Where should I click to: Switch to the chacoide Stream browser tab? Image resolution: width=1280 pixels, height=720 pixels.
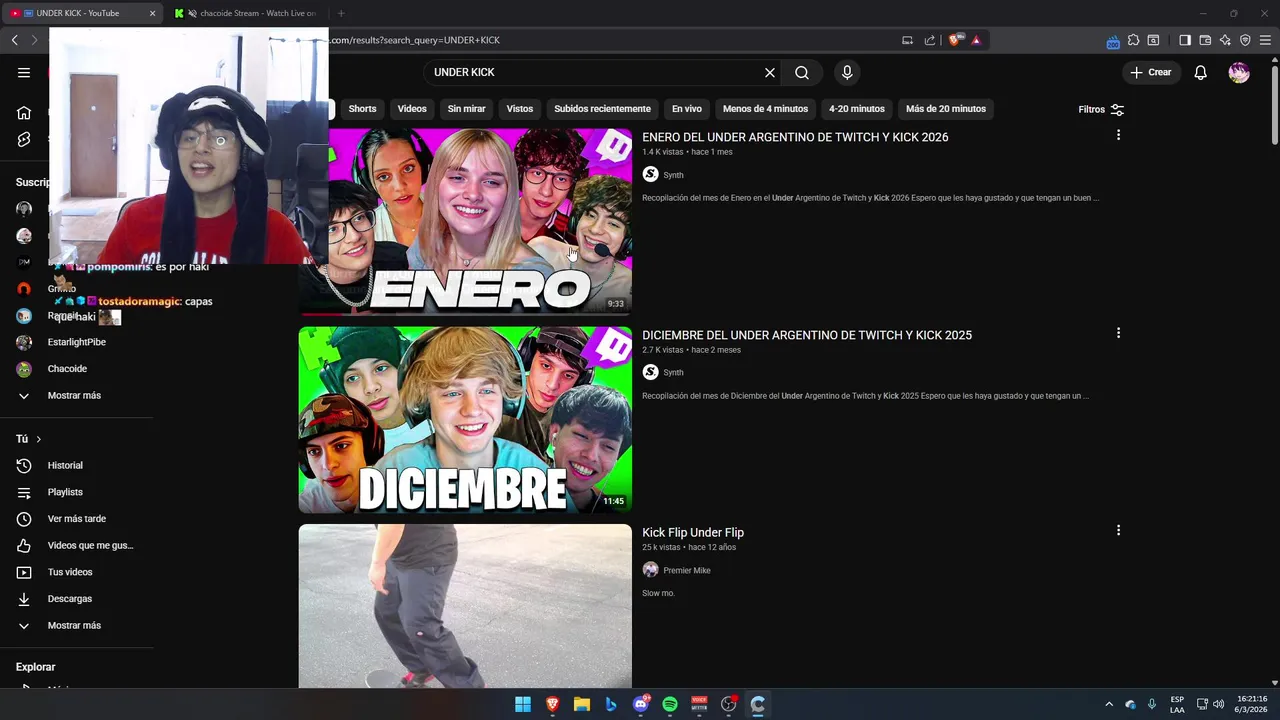coord(247,13)
